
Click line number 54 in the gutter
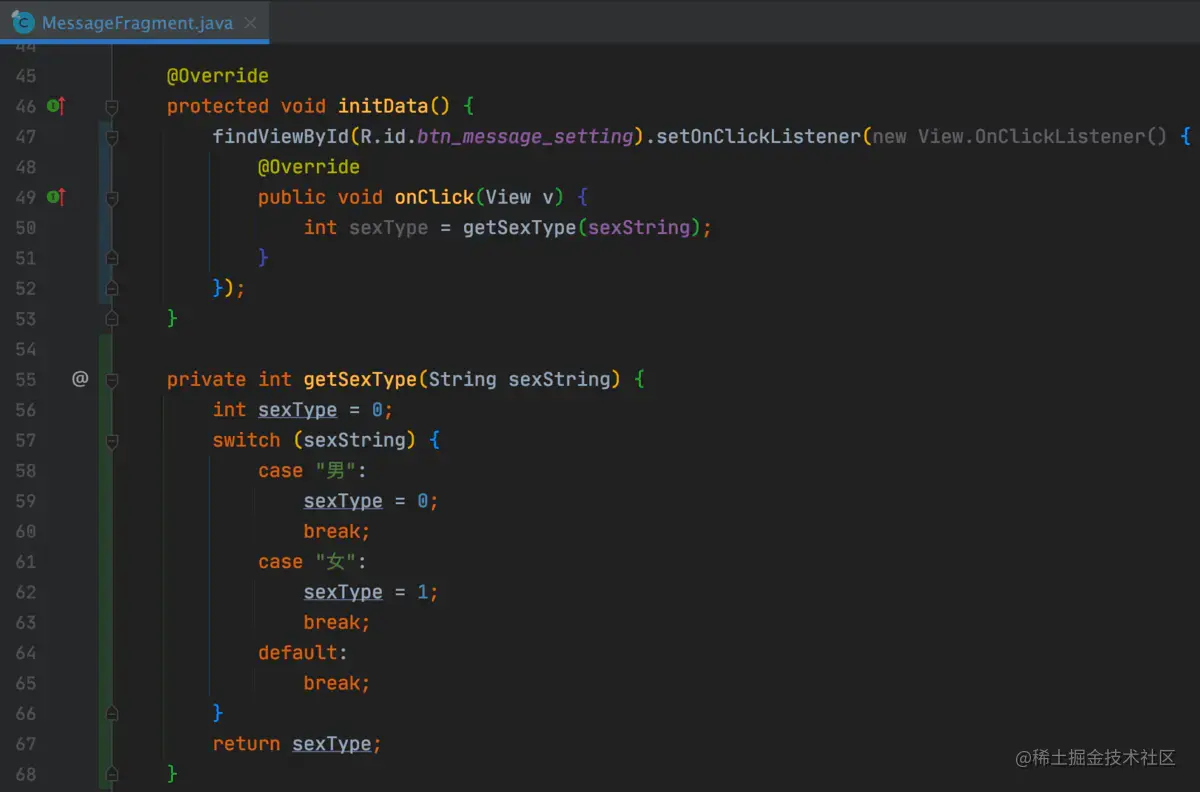click(x=25, y=349)
